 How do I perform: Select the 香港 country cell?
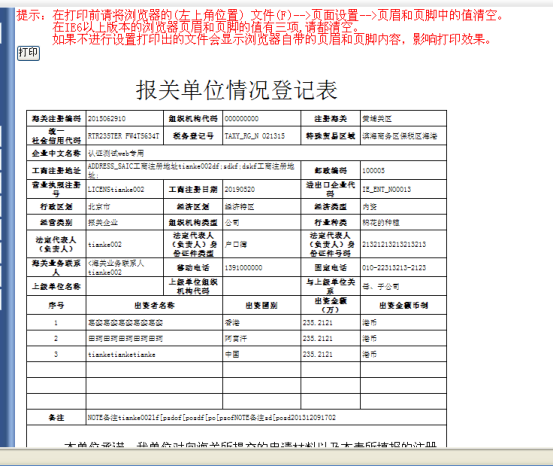coord(261,323)
